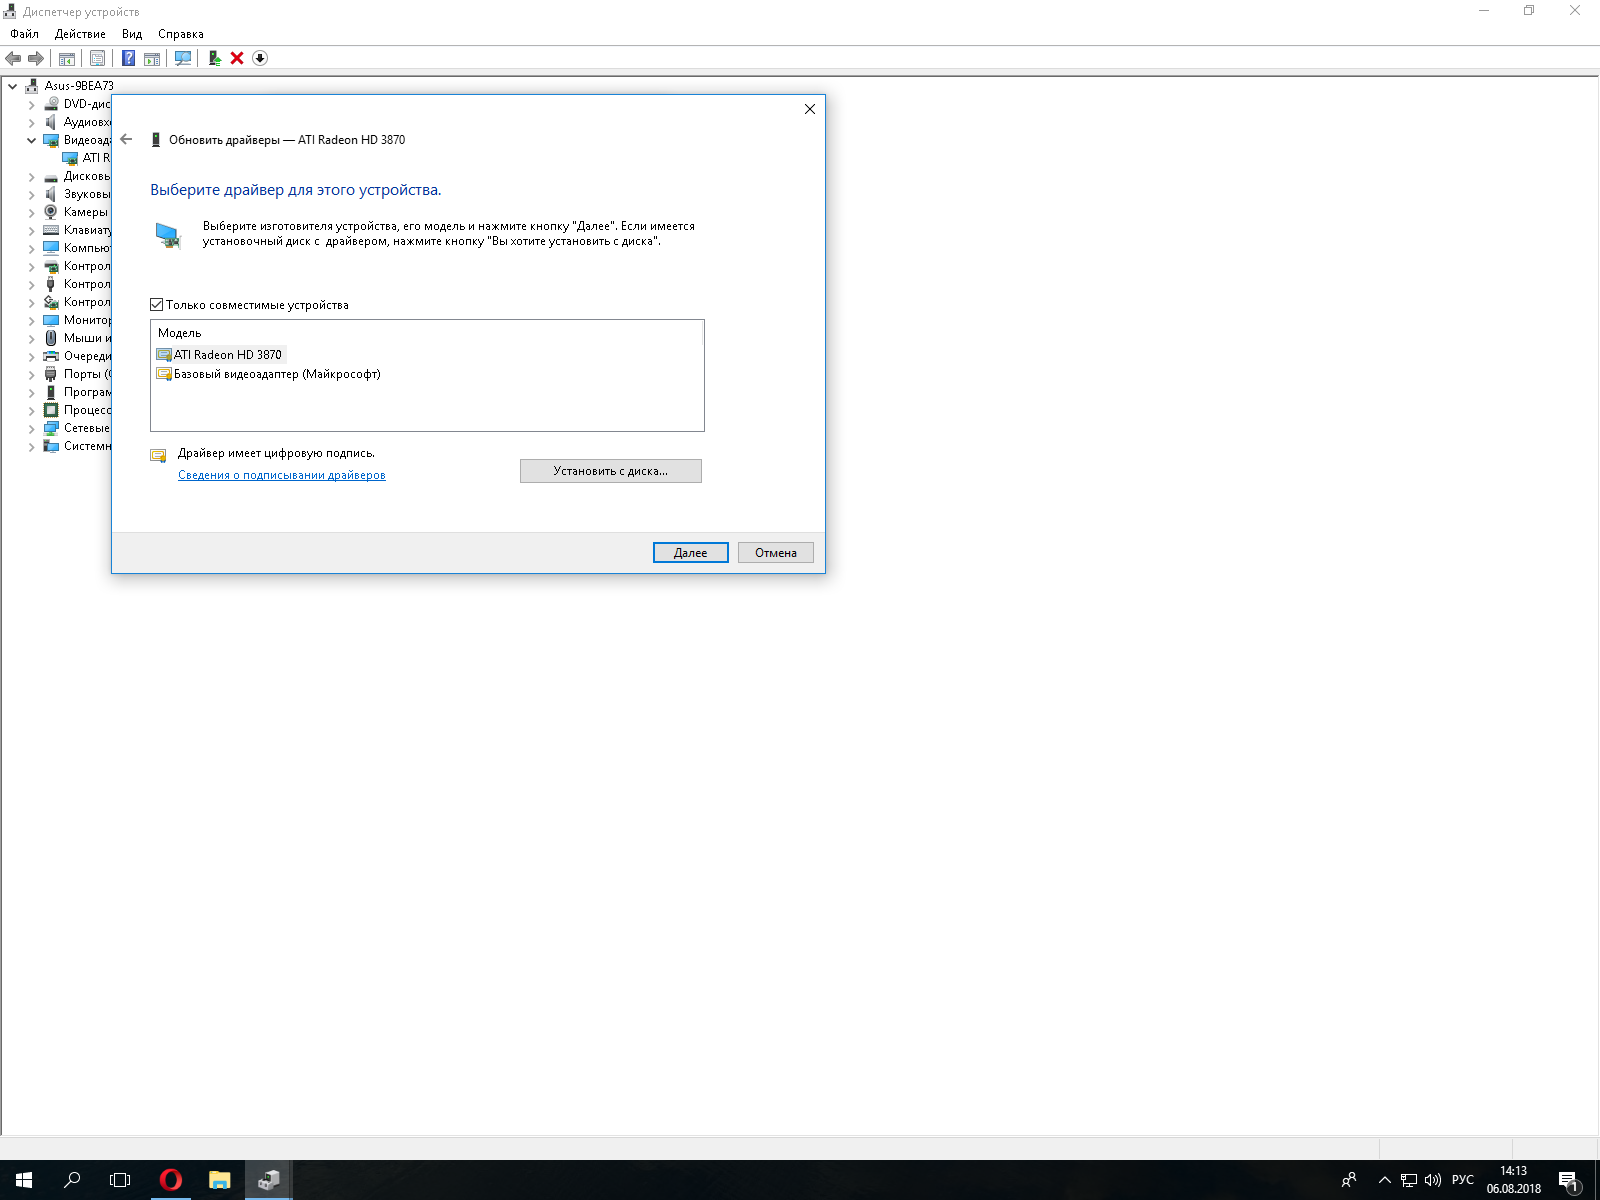Click the network tray icon
The height and width of the screenshot is (1200, 1600).
(x=1409, y=1180)
